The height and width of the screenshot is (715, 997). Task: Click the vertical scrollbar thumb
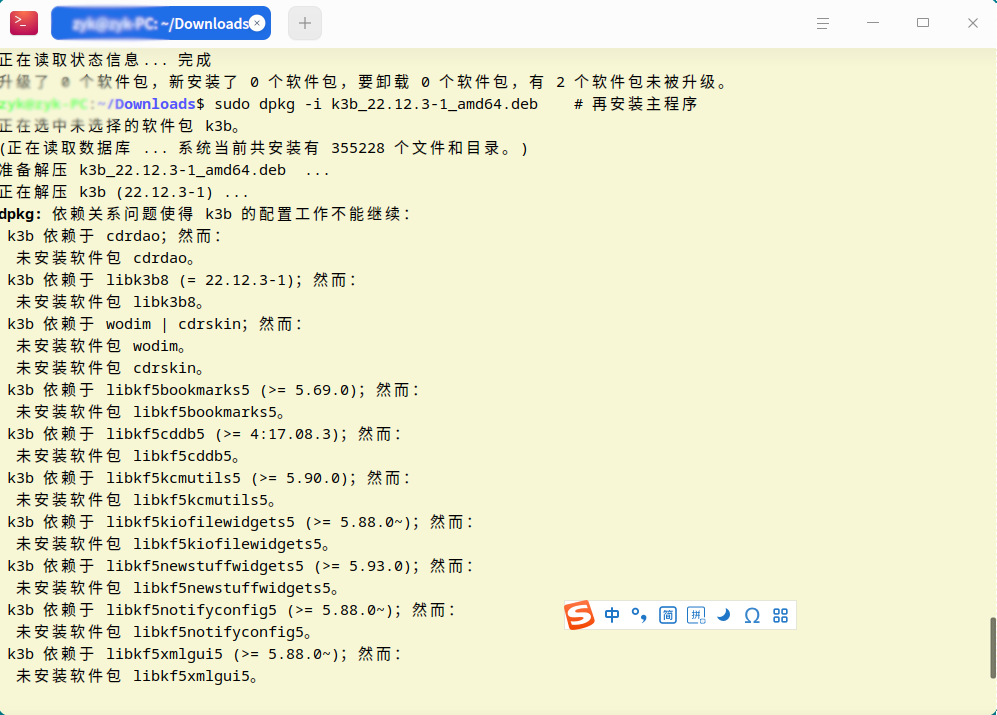pos(993,648)
